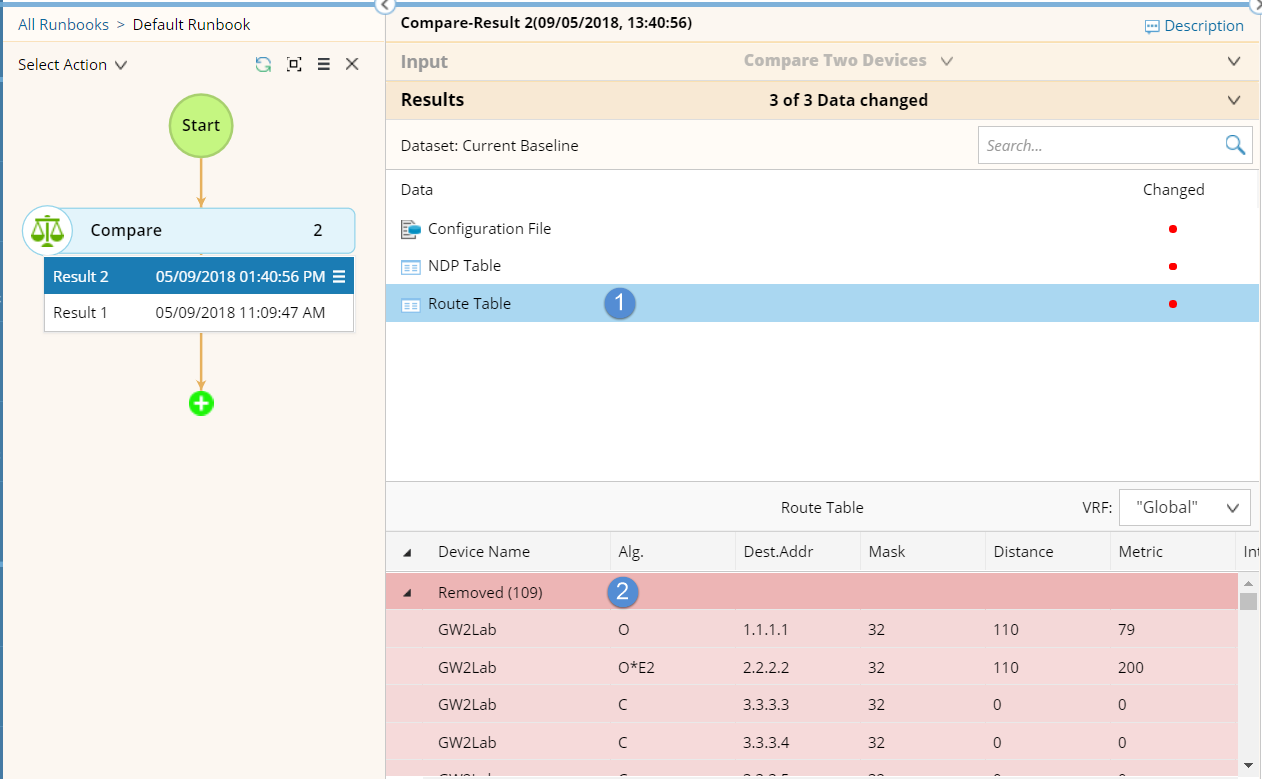Collapse the Removed (109) group
Screen dimensions: 1262x779
click(407, 592)
